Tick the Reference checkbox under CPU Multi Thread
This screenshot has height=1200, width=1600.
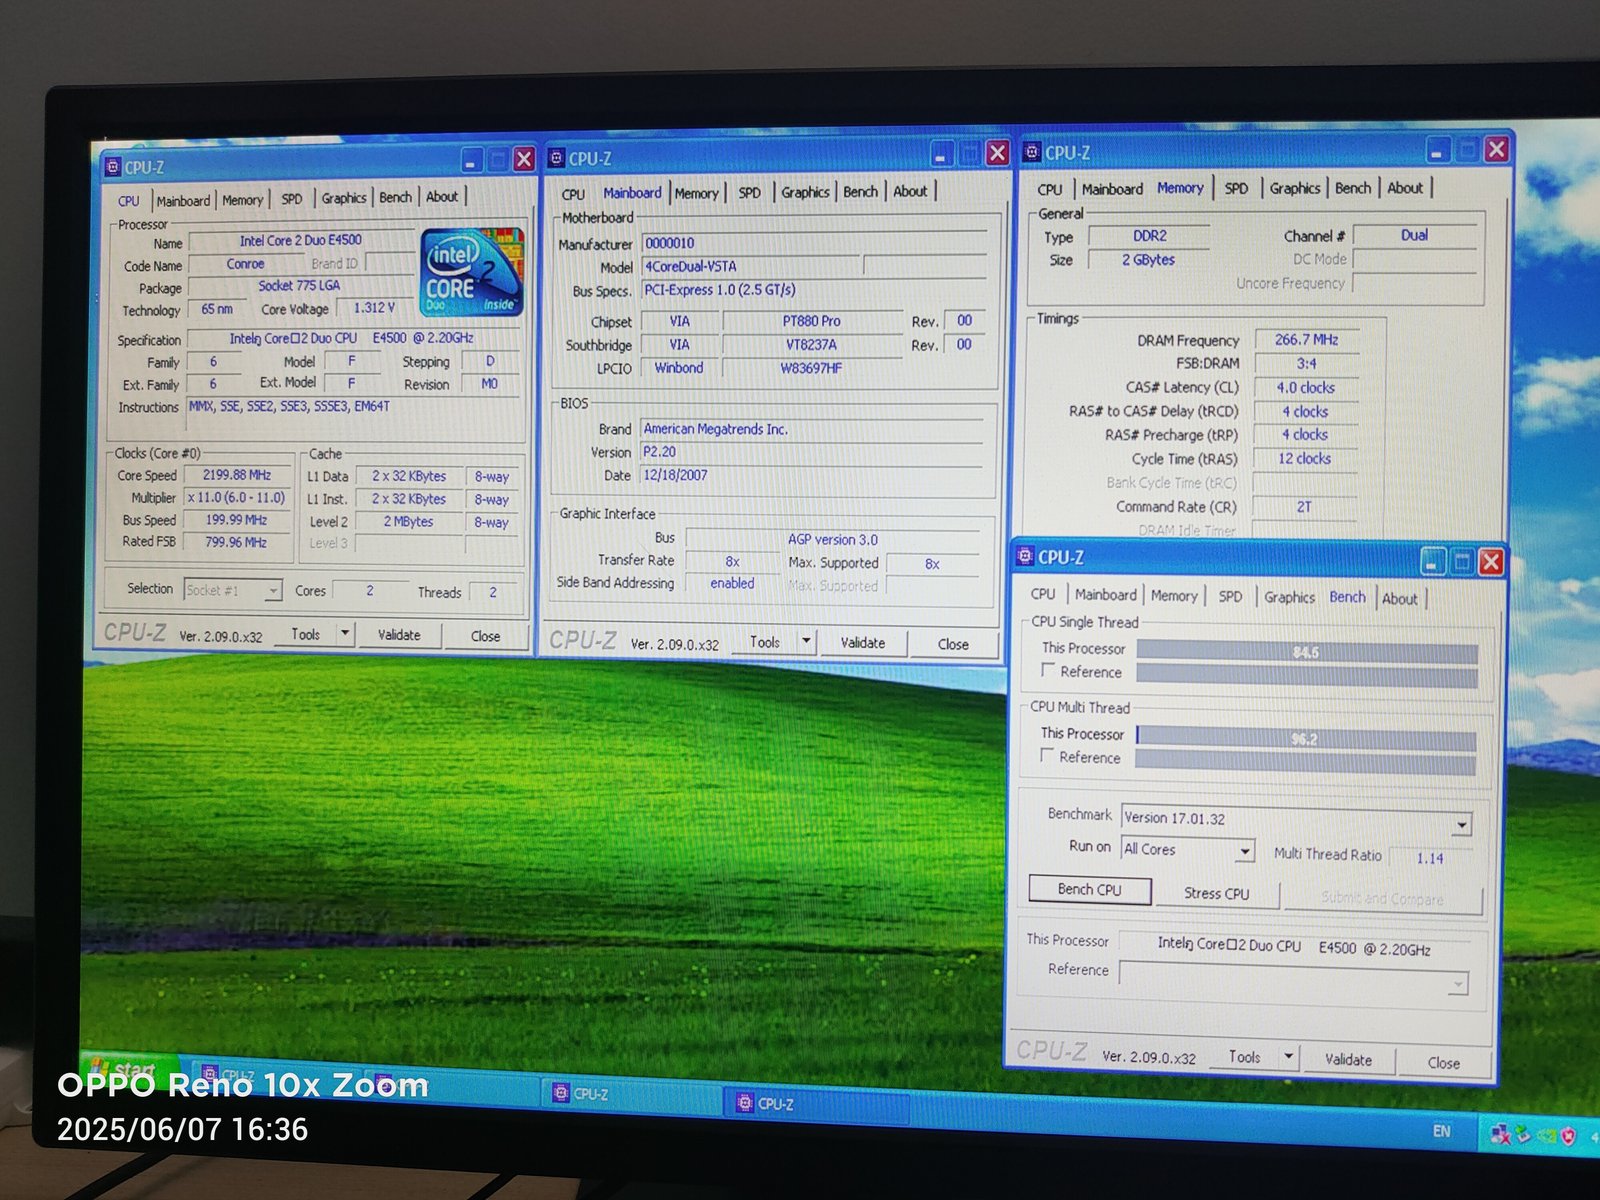(1047, 756)
